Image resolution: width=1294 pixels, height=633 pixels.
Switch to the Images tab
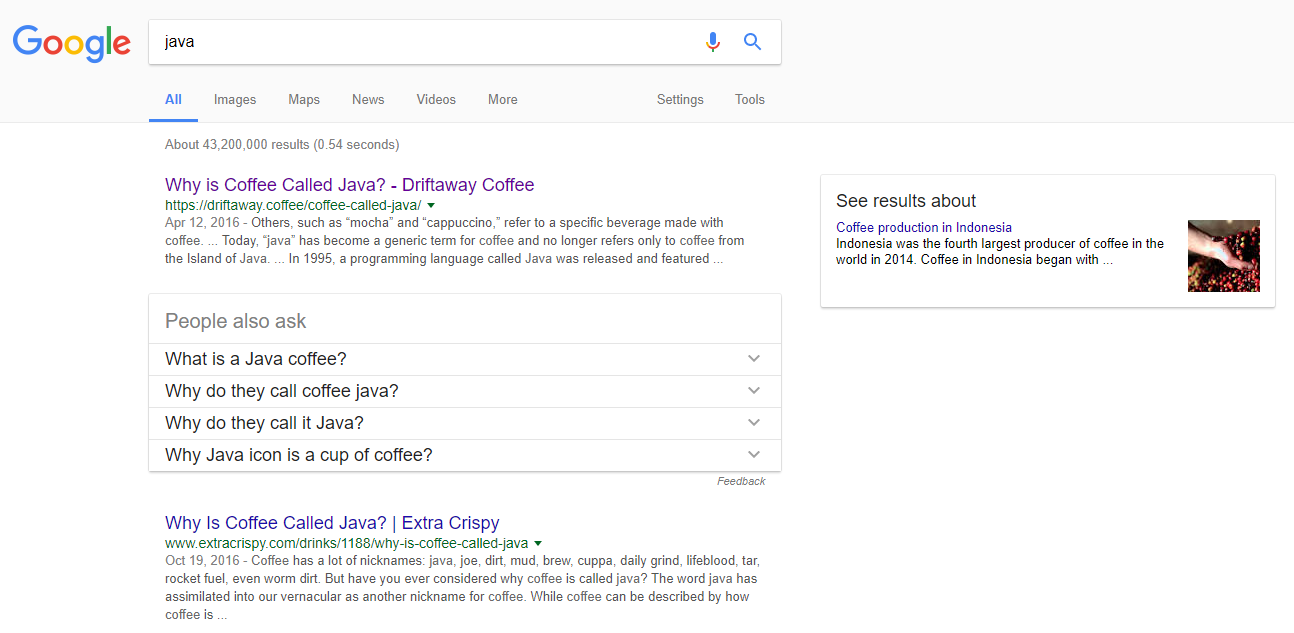[235, 100]
